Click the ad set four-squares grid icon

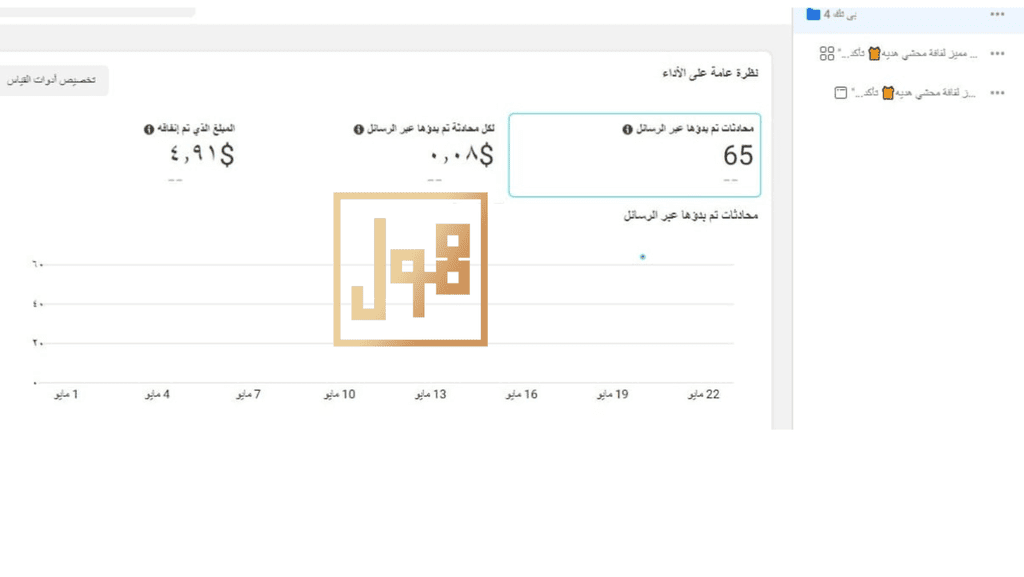click(x=827, y=54)
